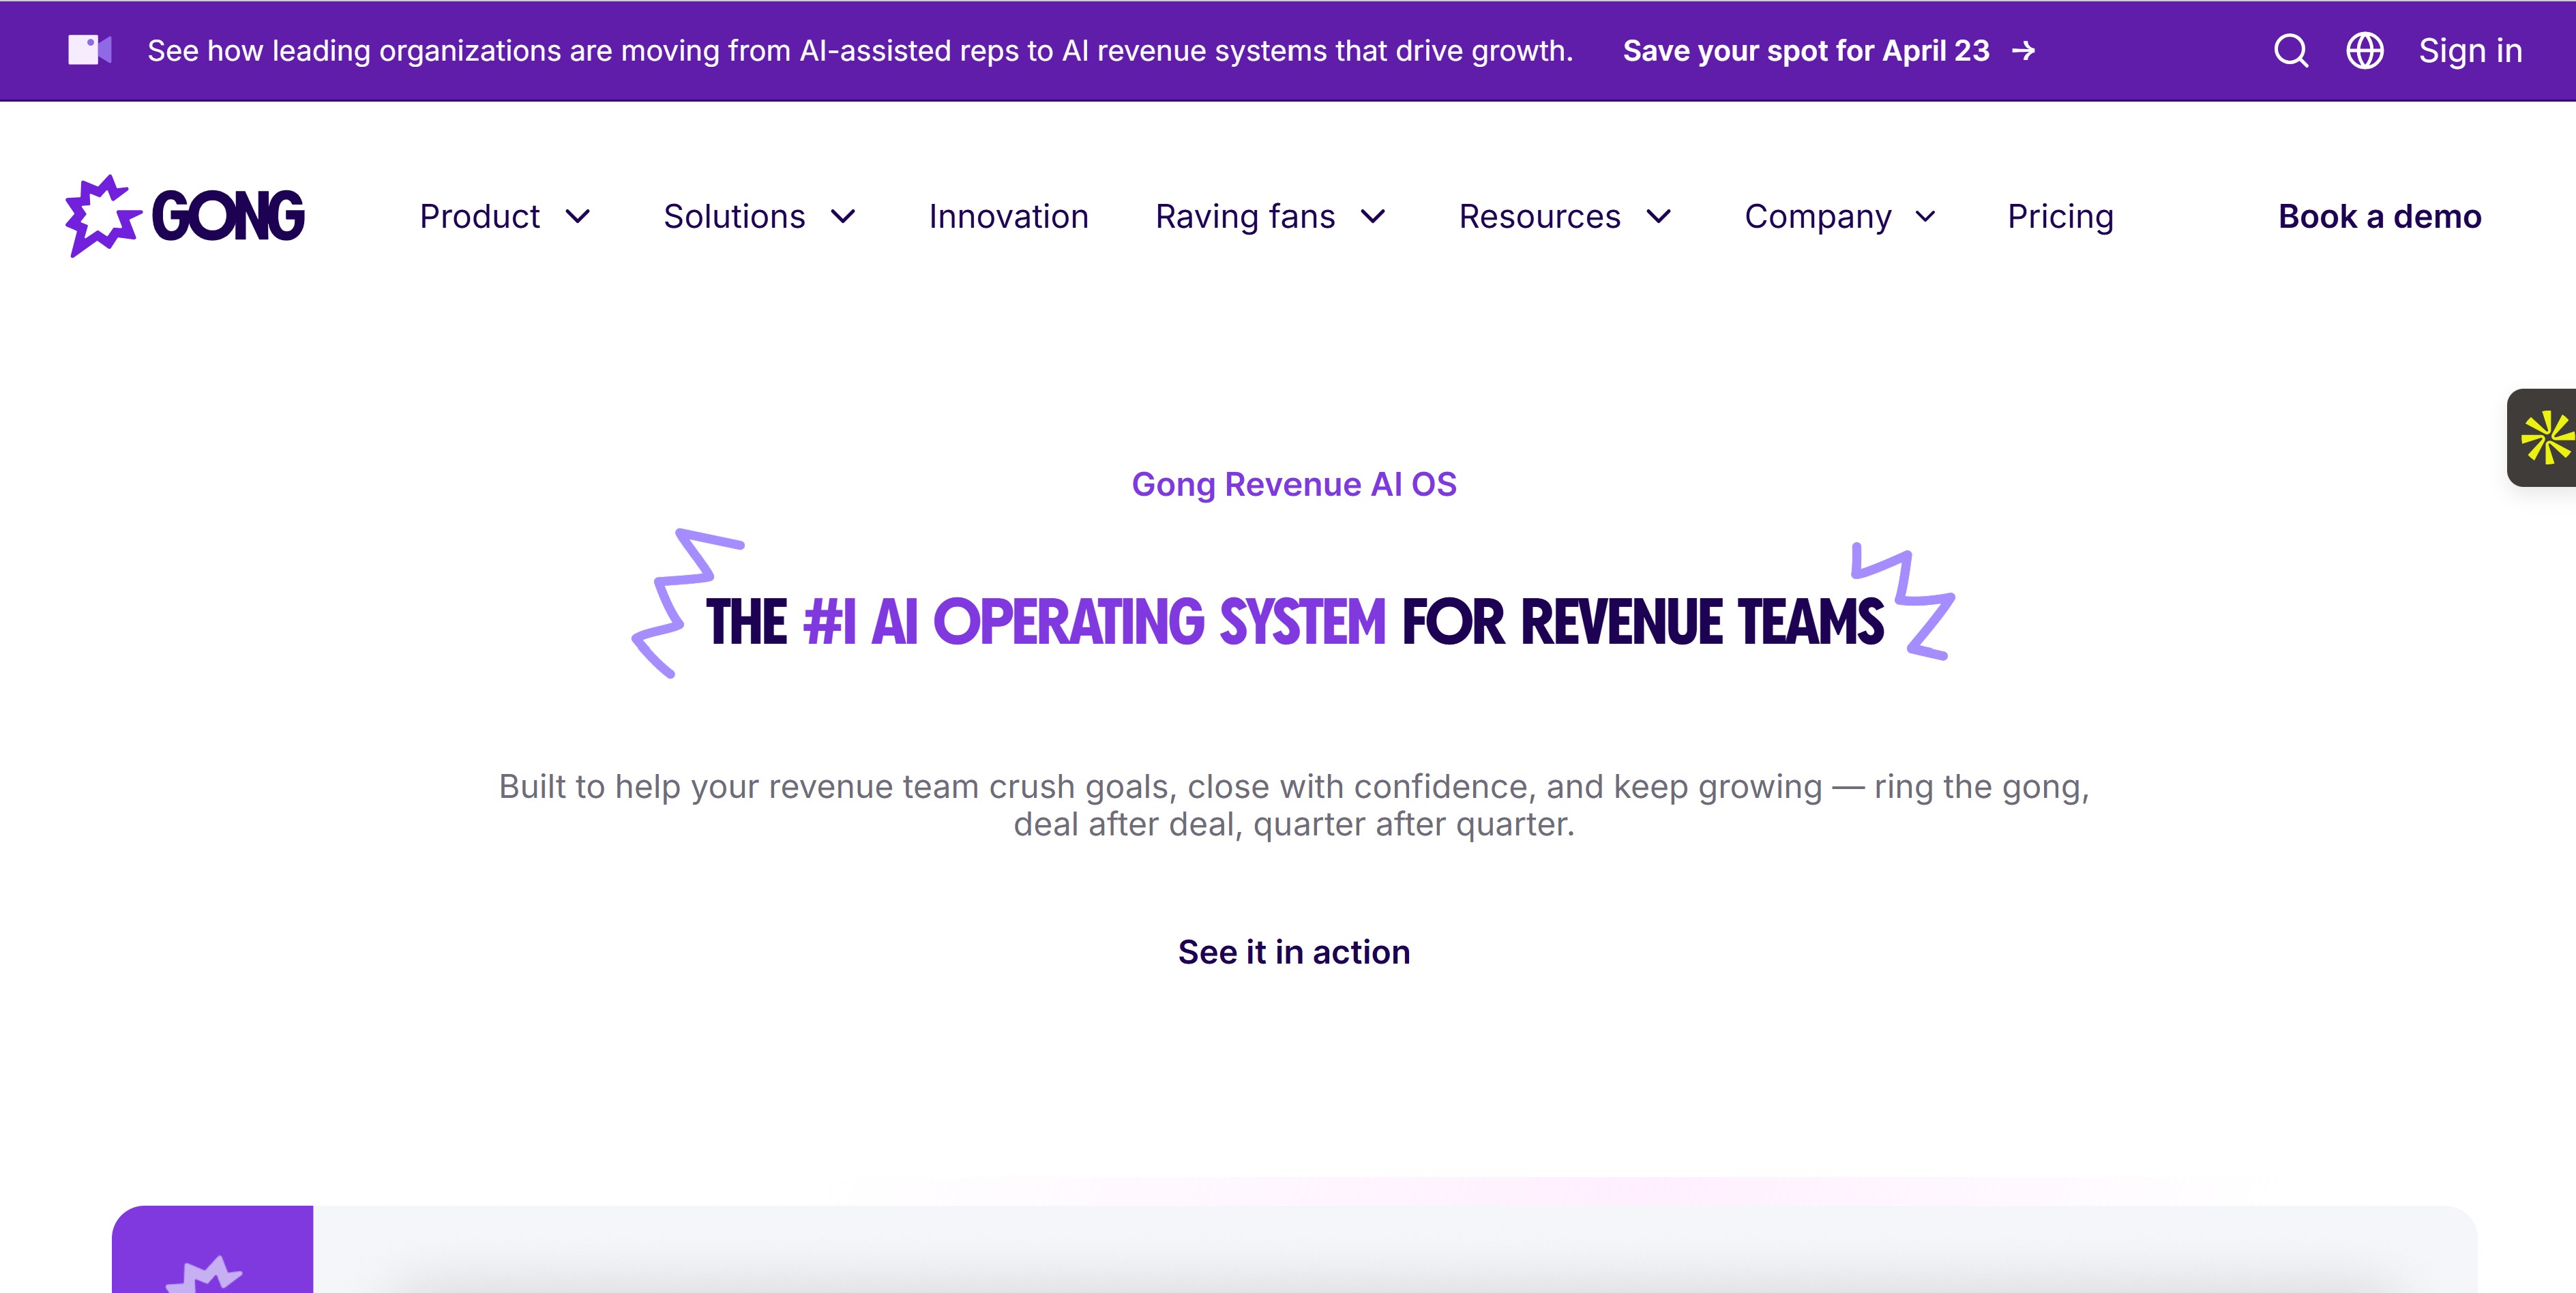Viewport: 2576px width, 1293px height.
Task: Open the Pricing menu item
Action: click(2060, 217)
